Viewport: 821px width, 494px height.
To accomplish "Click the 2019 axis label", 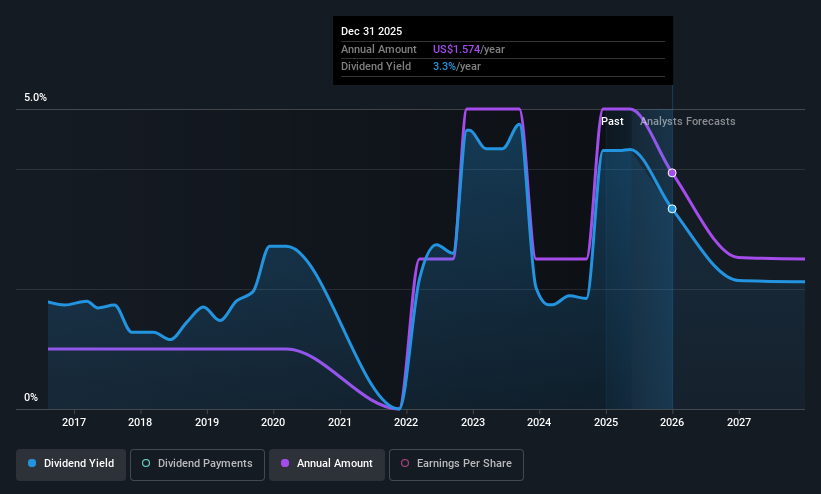I will pos(207,422).
